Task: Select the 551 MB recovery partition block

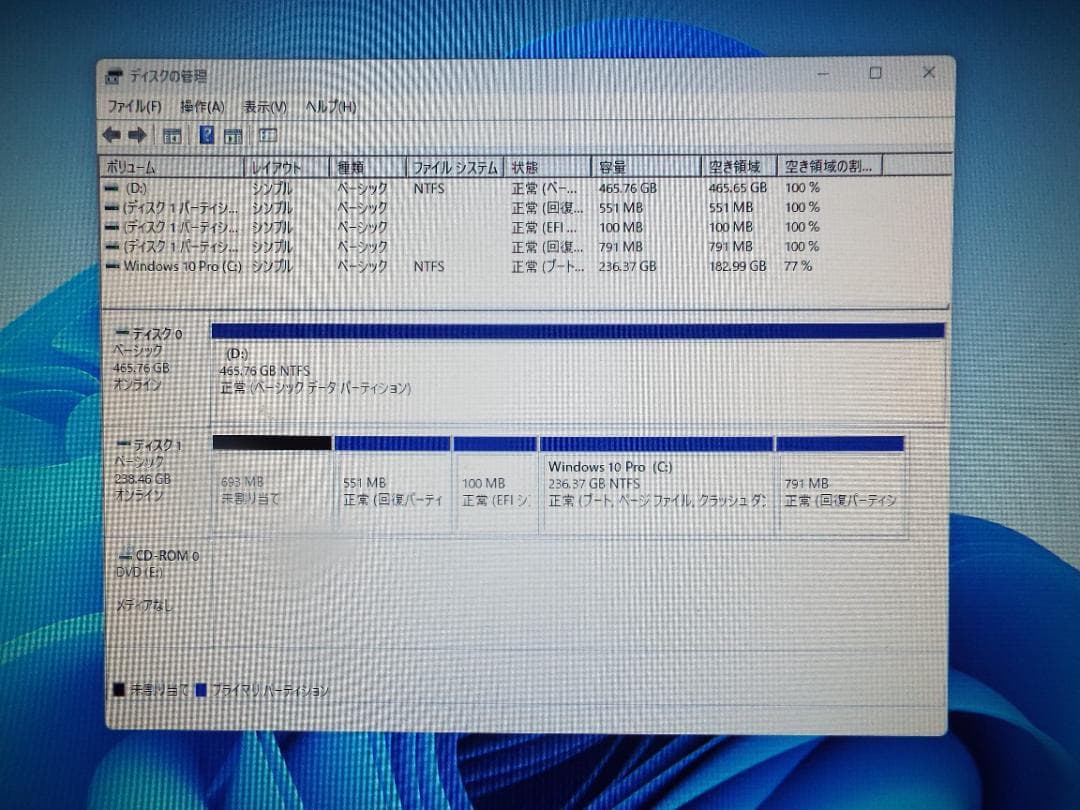Action: 390,485
